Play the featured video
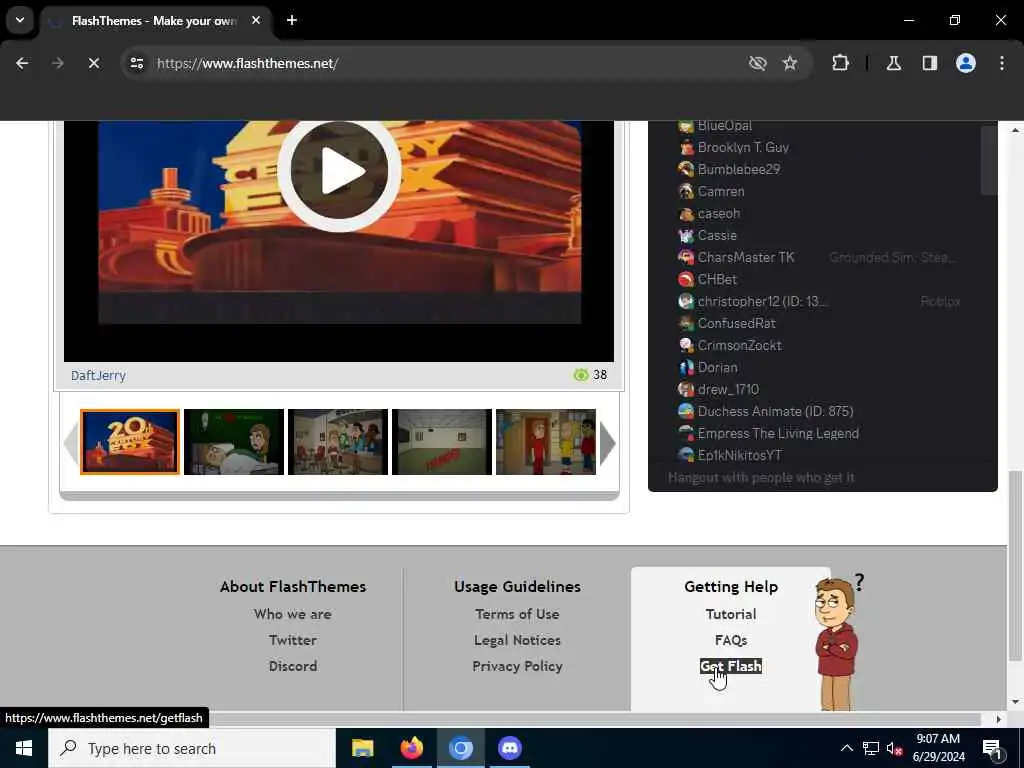 coord(339,171)
